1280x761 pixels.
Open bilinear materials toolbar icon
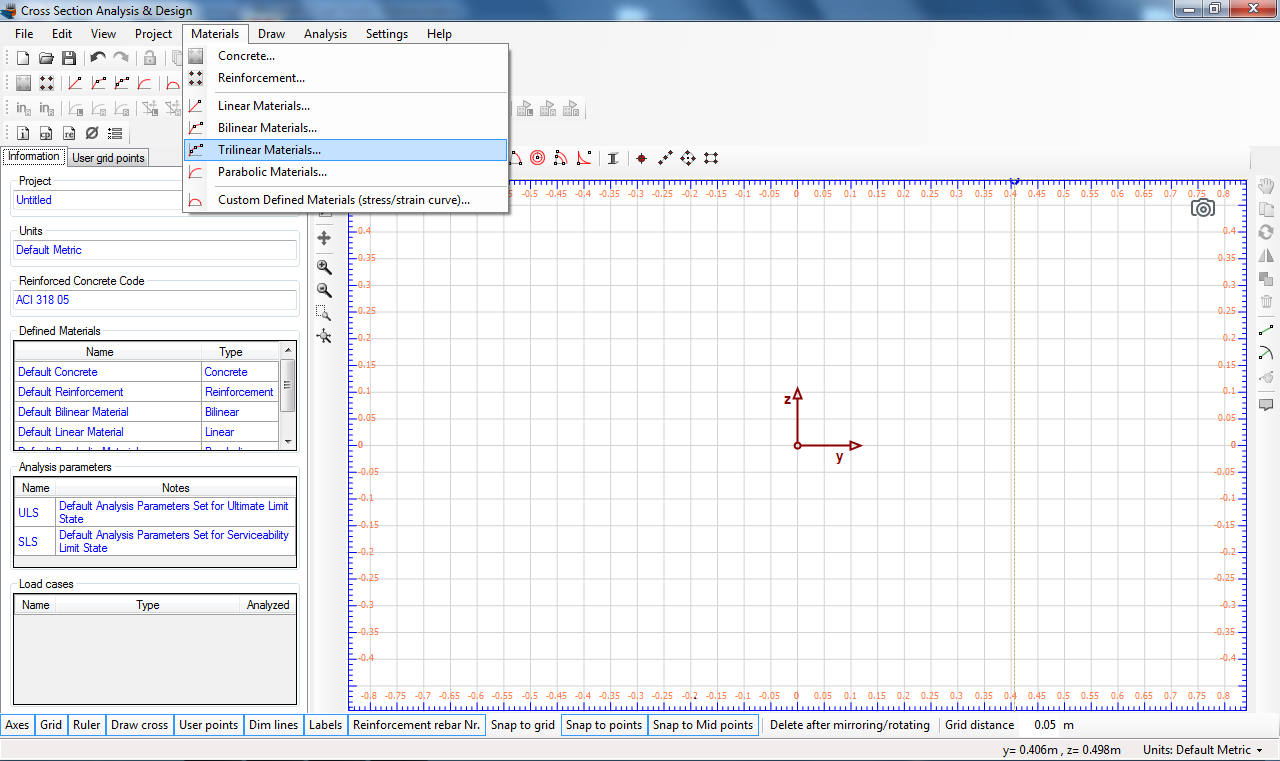click(x=99, y=83)
